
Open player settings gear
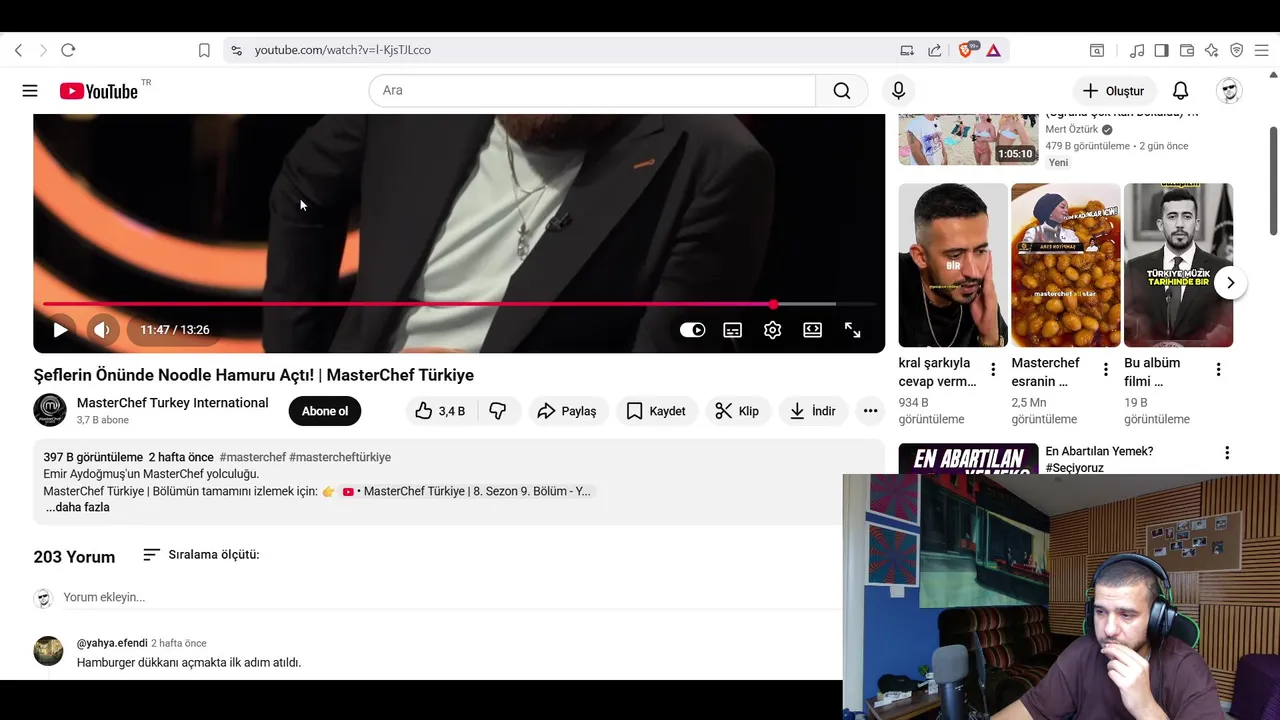click(772, 330)
